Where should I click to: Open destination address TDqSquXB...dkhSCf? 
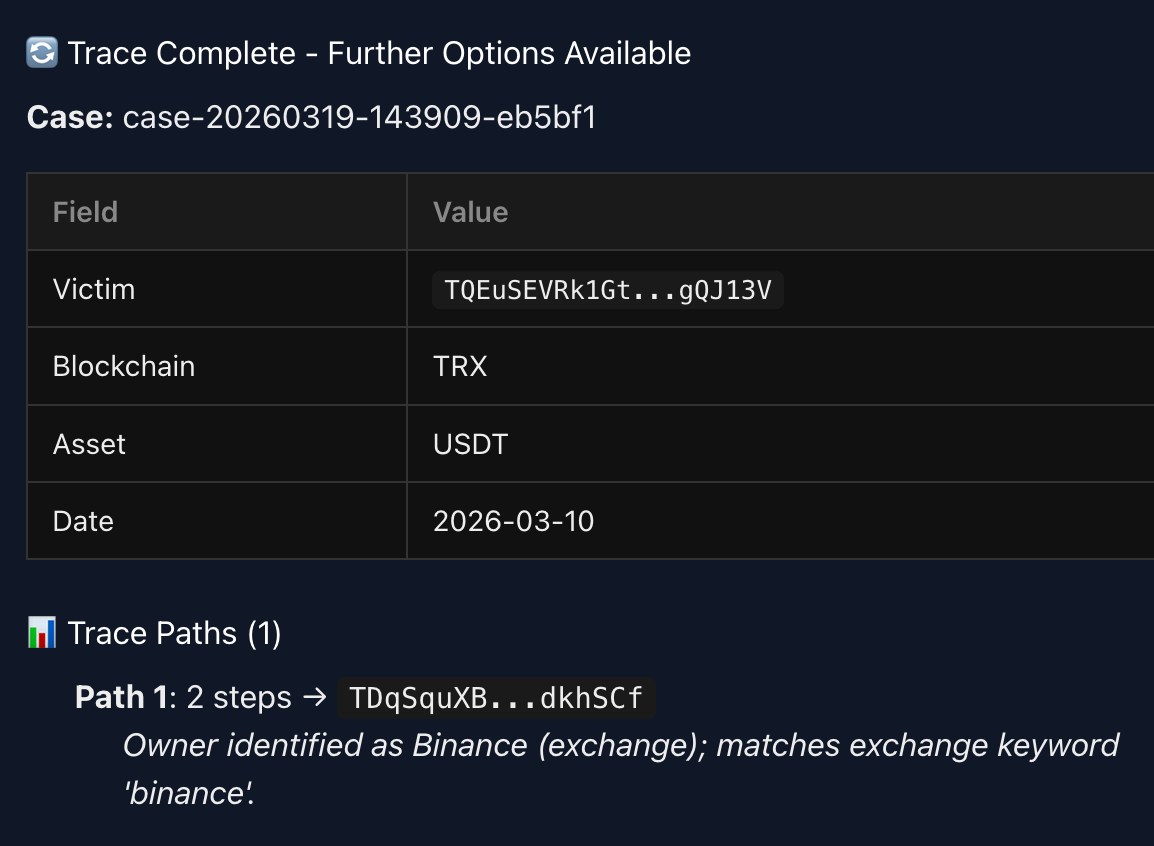pos(496,697)
